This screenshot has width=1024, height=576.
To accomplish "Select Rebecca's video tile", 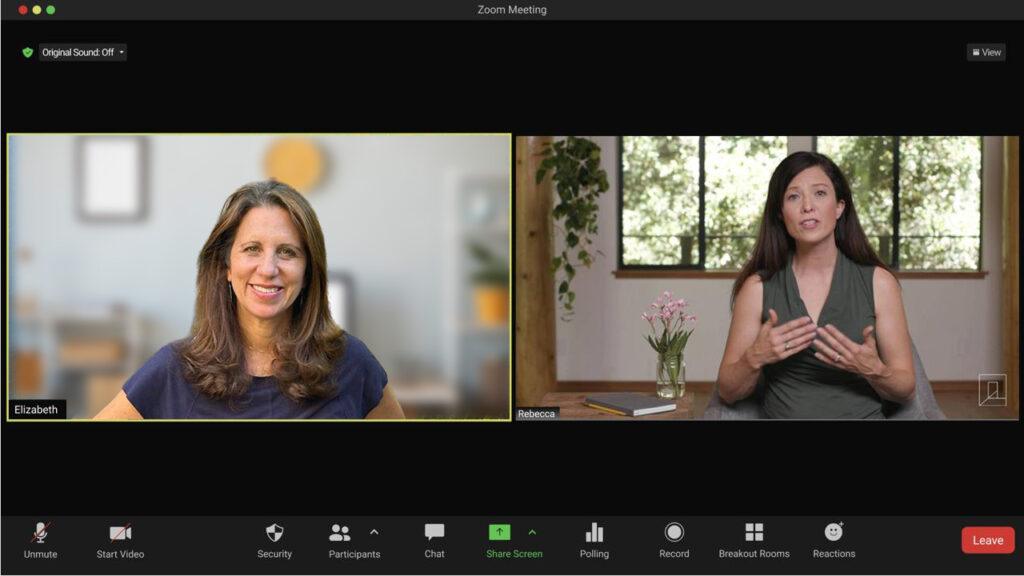I will [767, 278].
